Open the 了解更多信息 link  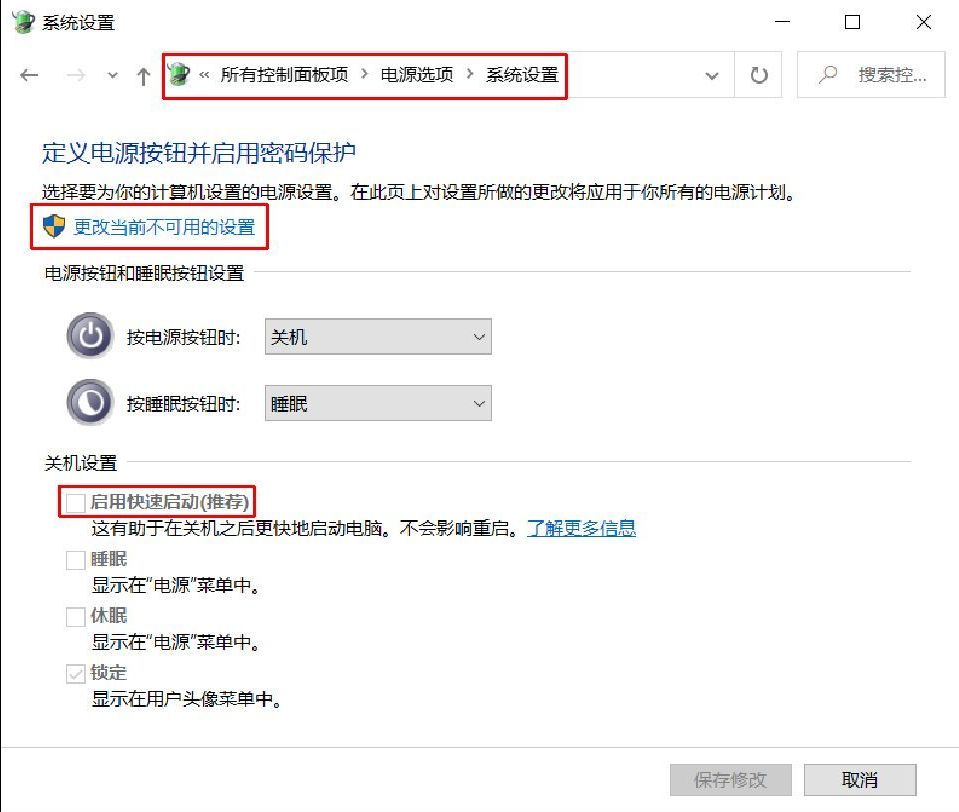click(x=581, y=528)
